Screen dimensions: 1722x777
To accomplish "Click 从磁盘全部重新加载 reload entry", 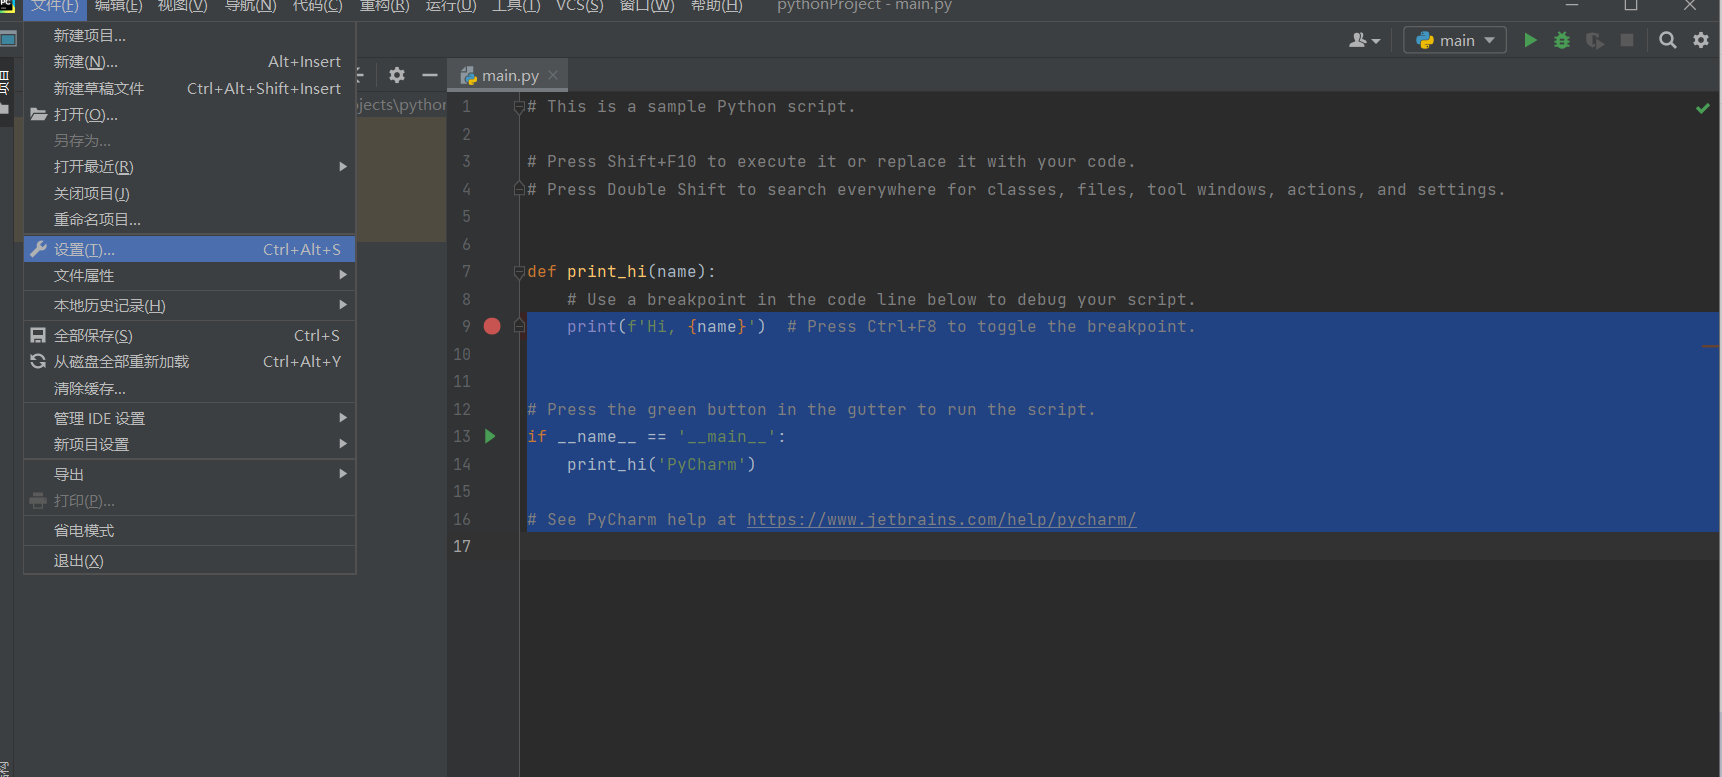I will (190, 361).
